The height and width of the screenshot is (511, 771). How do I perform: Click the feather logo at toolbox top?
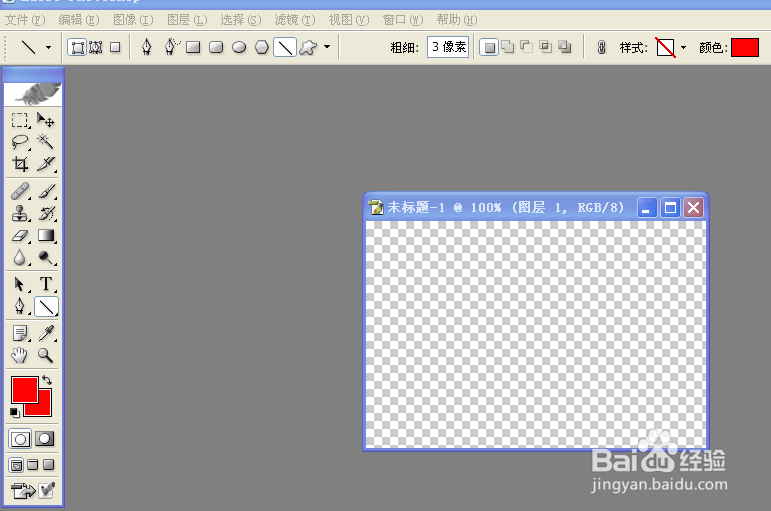33,94
